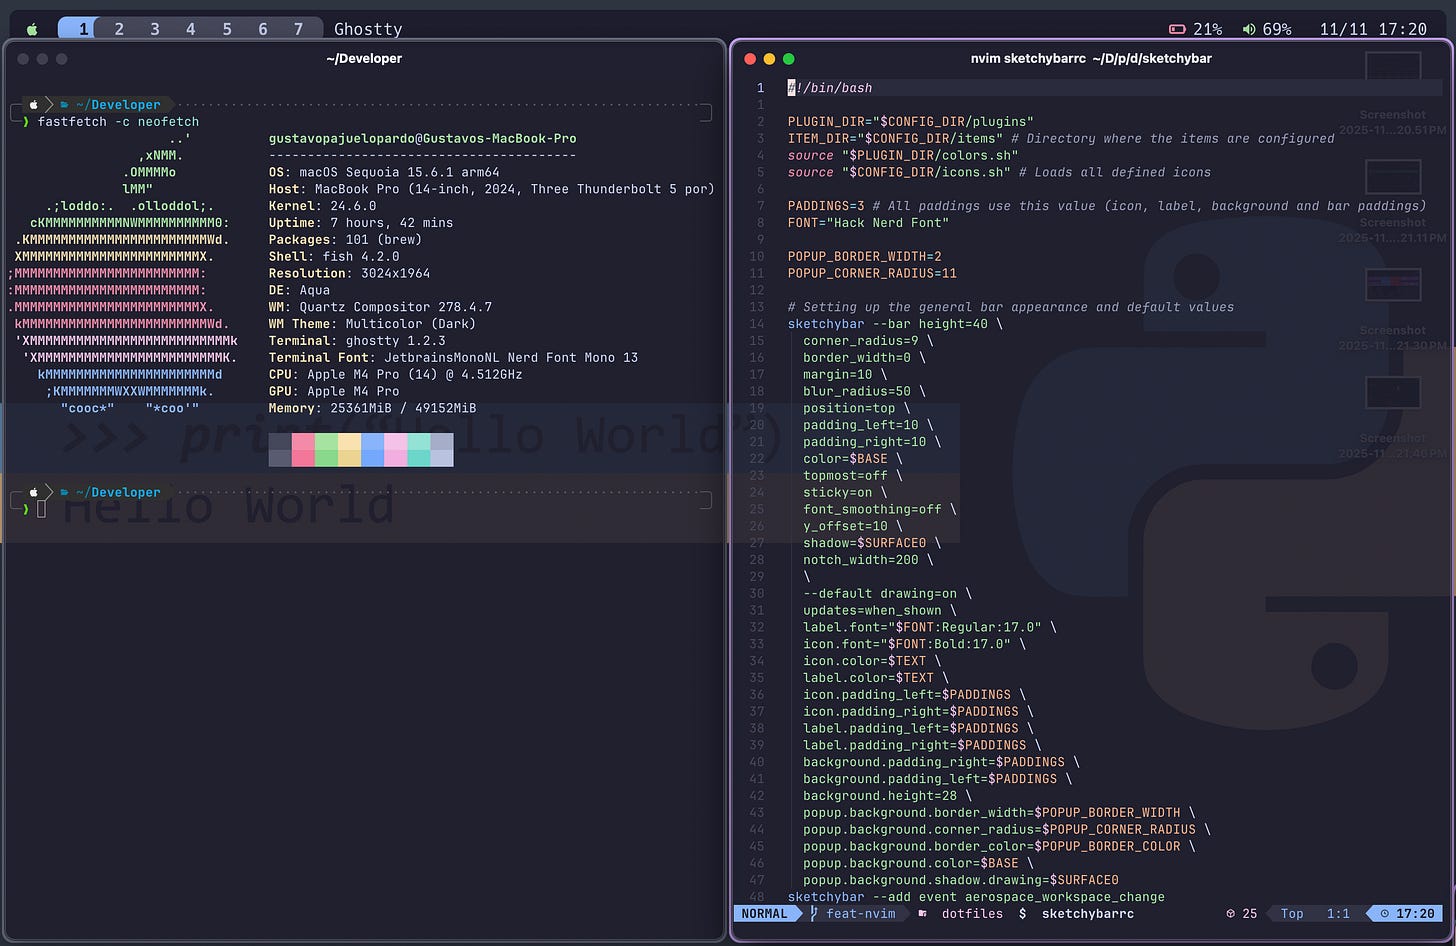Click the OS: macOS Sequoia 15.6.1 line
The image size is (1456, 946).
384,172
